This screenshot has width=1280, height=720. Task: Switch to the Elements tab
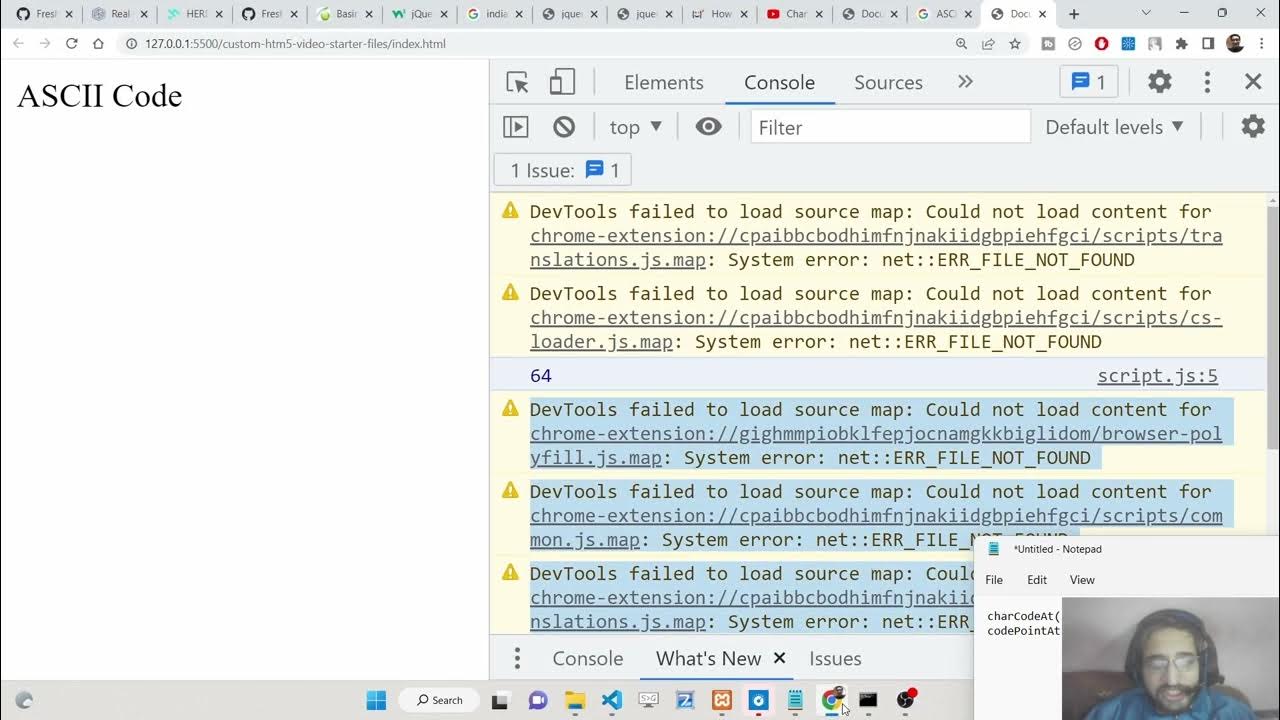[x=663, y=82]
